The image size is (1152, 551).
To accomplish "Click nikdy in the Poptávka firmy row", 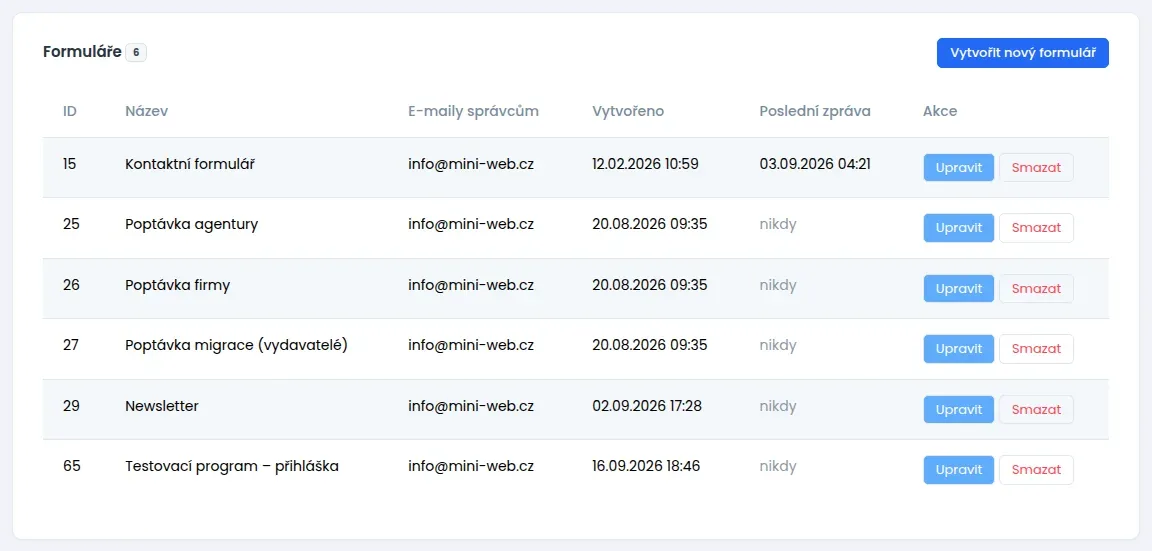I will (777, 285).
